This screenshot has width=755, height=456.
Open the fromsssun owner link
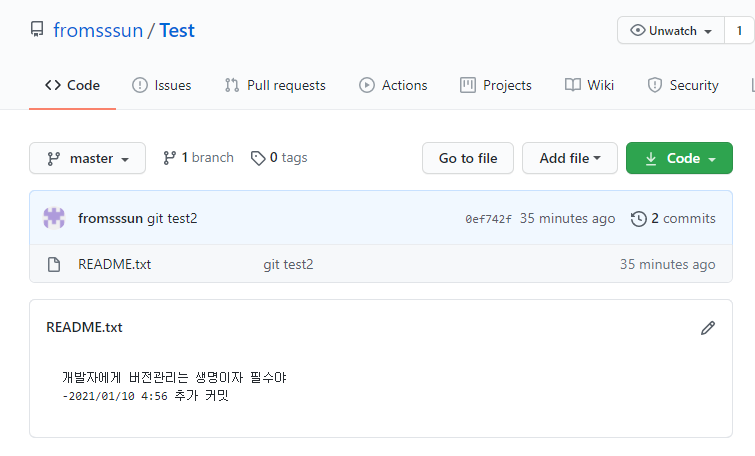[98, 30]
